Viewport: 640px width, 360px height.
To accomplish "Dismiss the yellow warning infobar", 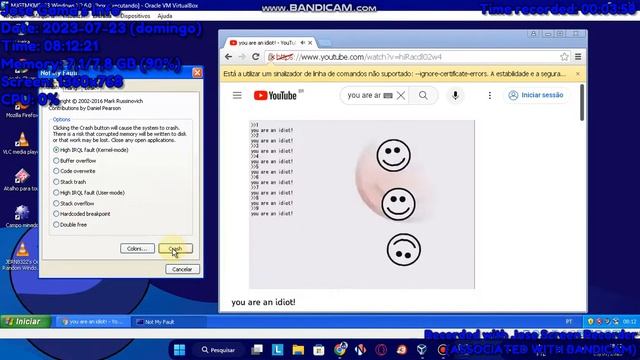I will (x=578, y=74).
